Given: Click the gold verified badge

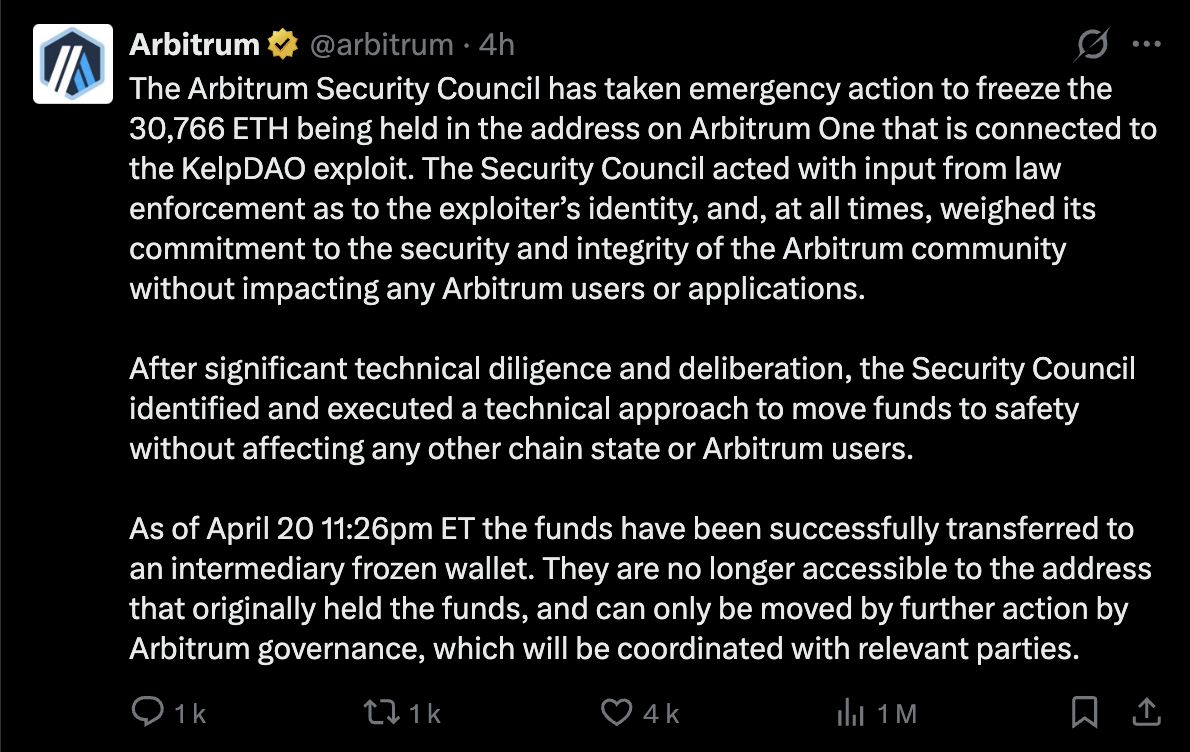Looking at the screenshot, I should 283,44.
